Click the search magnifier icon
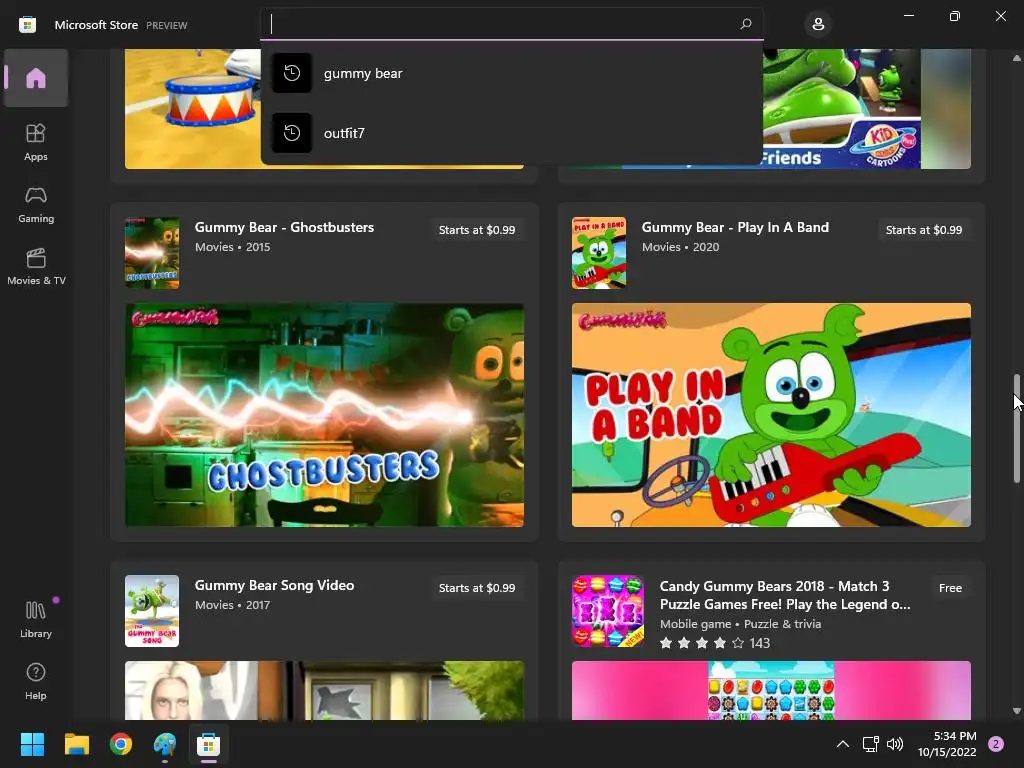The height and width of the screenshot is (768, 1024). click(745, 24)
